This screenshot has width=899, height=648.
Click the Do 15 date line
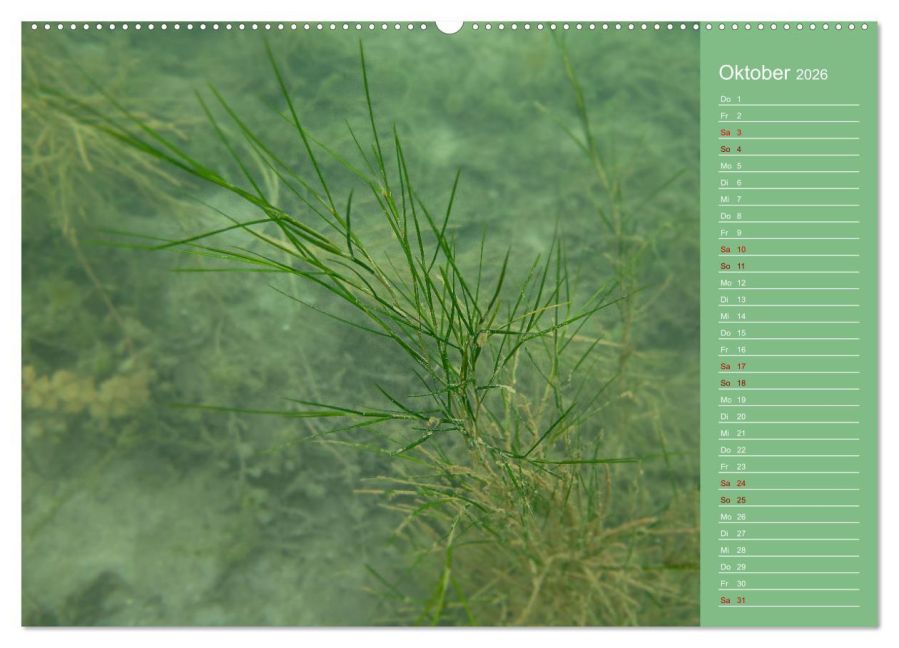pyautogui.click(x=789, y=333)
